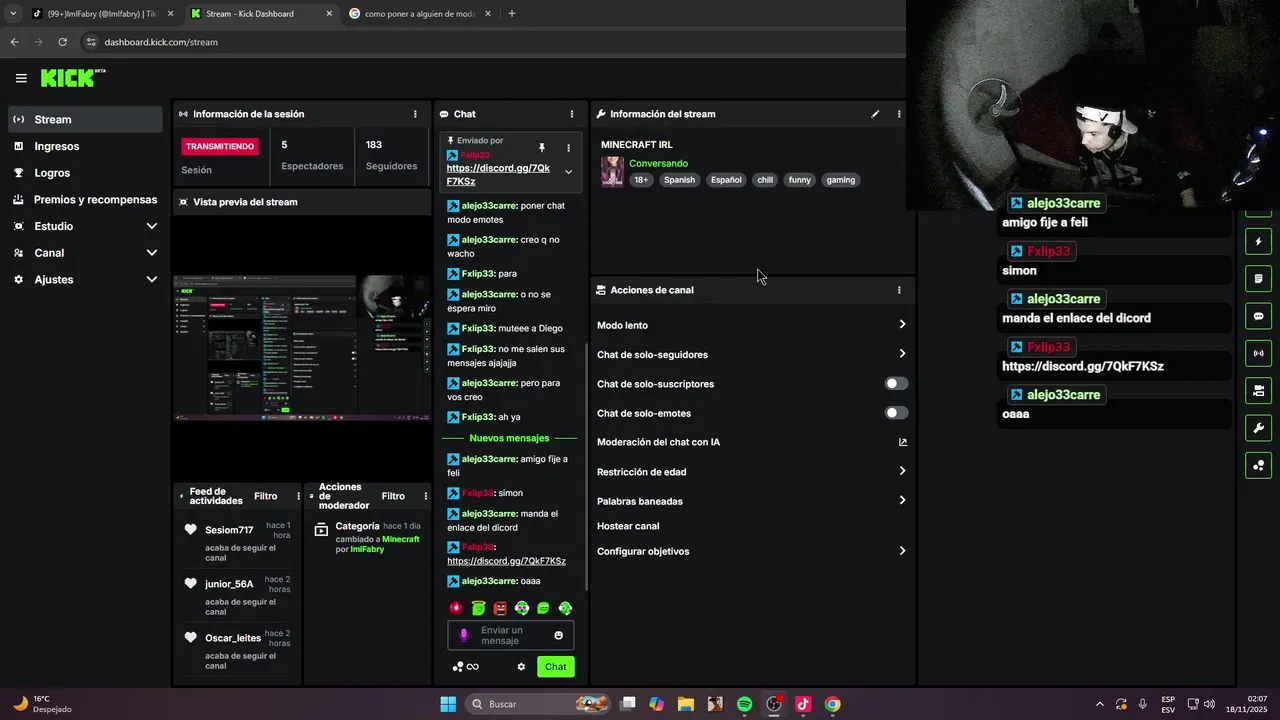This screenshot has height=720, width=1280.
Task: Click Hostear canal
Action: (x=628, y=526)
